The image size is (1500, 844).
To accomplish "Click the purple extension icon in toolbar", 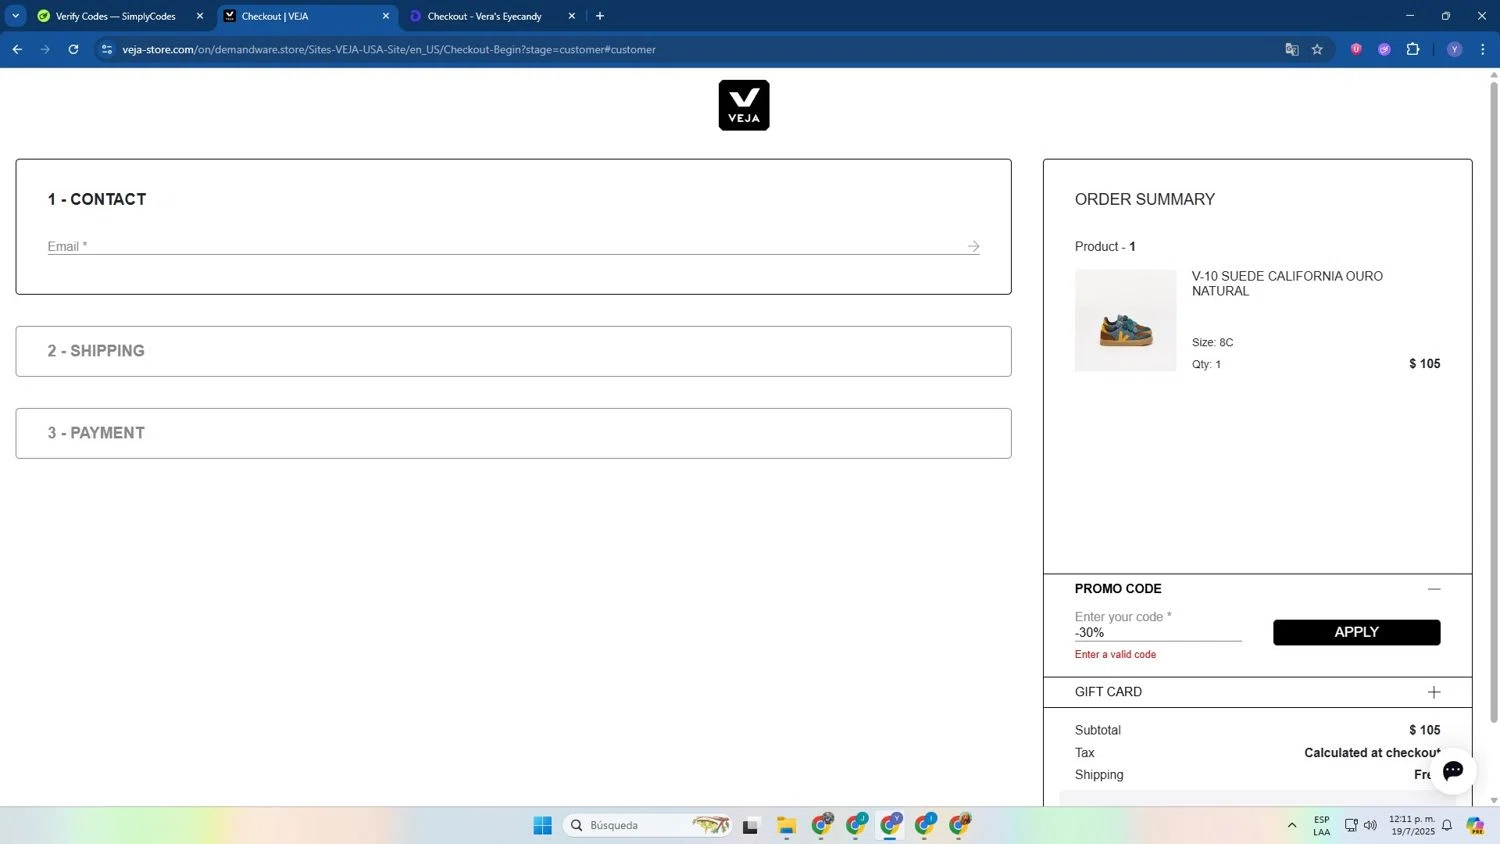I will (1384, 49).
